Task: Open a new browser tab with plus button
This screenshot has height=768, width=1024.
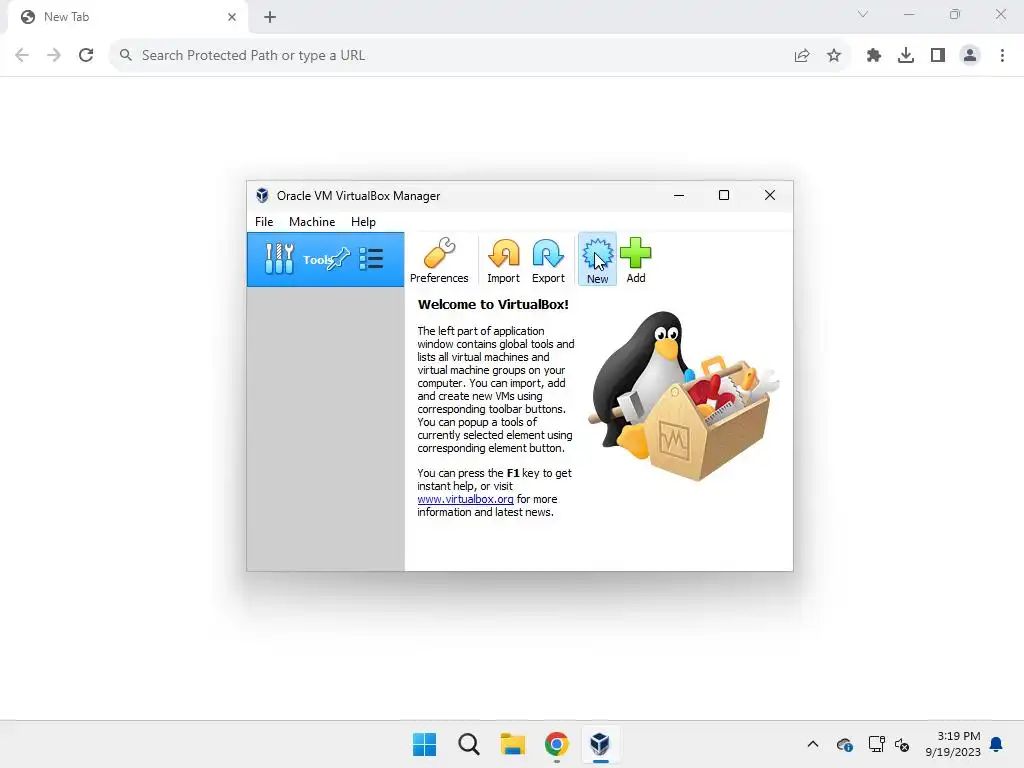Action: tap(270, 17)
